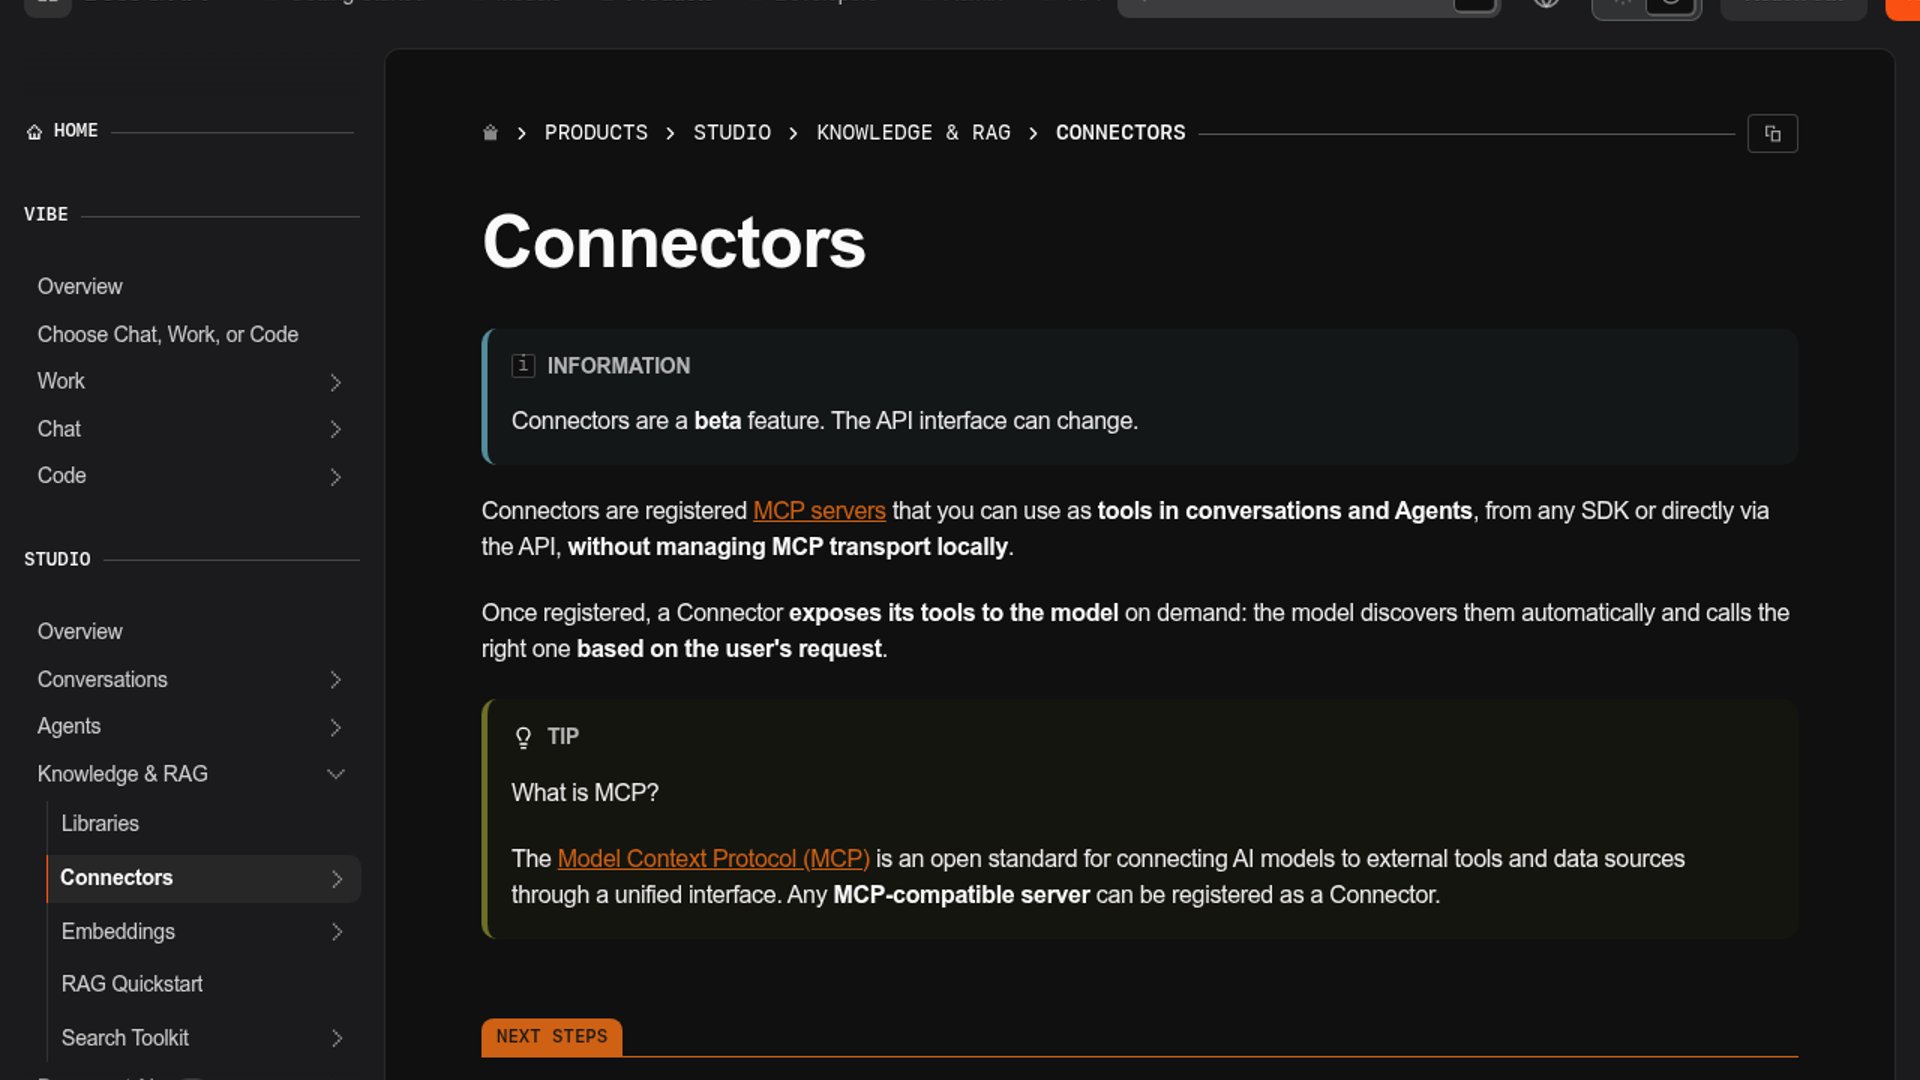Open RAG Quickstart sidebar page
This screenshot has width=1920, height=1080.
pos(132,984)
